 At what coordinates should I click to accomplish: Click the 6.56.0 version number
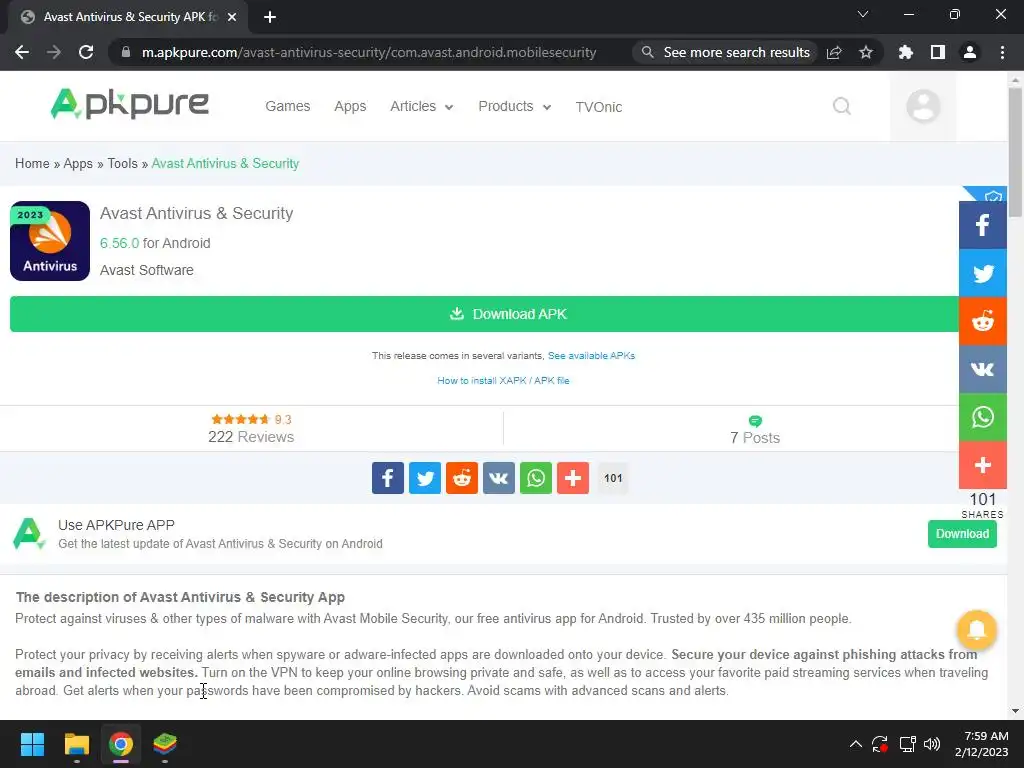pos(120,243)
